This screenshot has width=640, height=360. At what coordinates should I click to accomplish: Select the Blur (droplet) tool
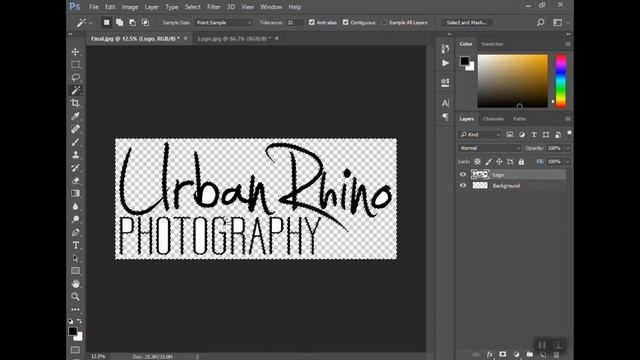[x=76, y=207]
